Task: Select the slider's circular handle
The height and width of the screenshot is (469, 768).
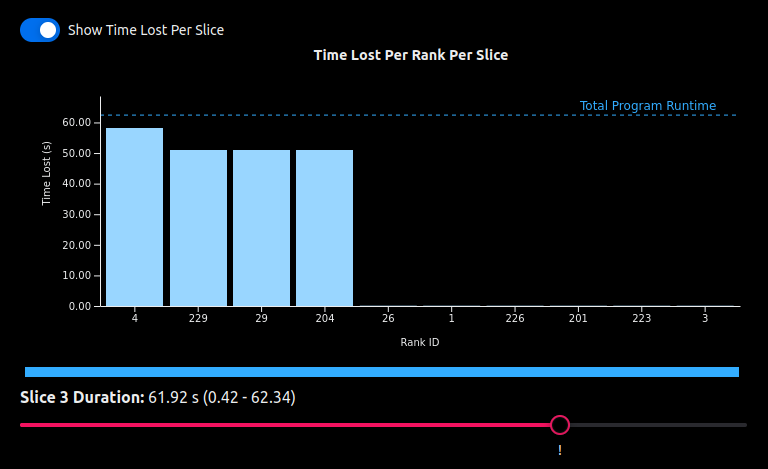Action: click(560, 425)
